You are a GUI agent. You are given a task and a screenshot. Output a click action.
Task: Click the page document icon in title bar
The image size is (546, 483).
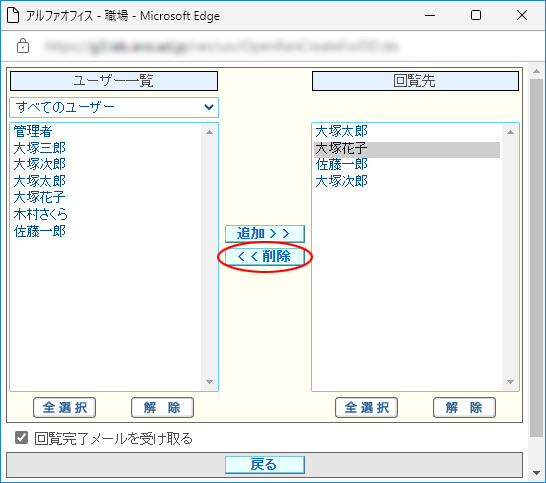point(13,16)
